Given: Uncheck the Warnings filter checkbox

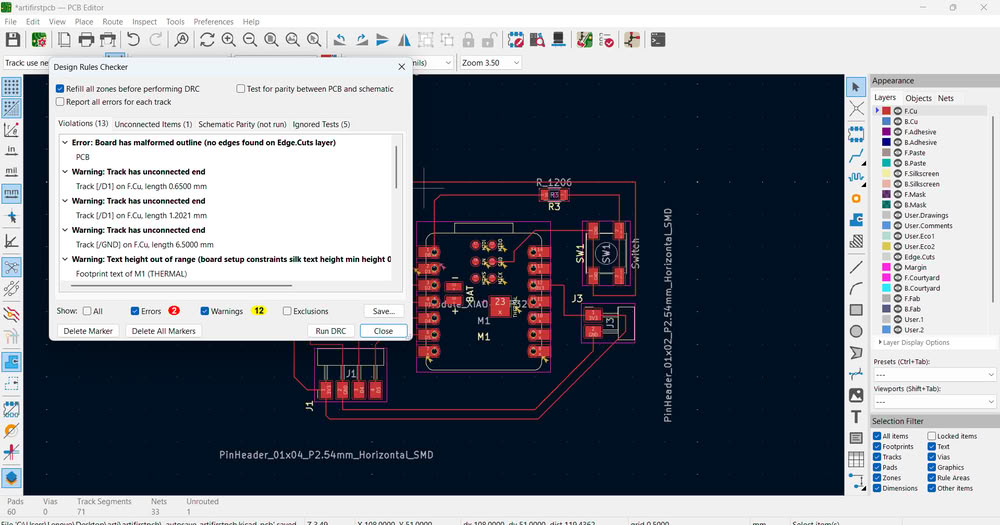Looking at the screenshot, I should 205,311.
